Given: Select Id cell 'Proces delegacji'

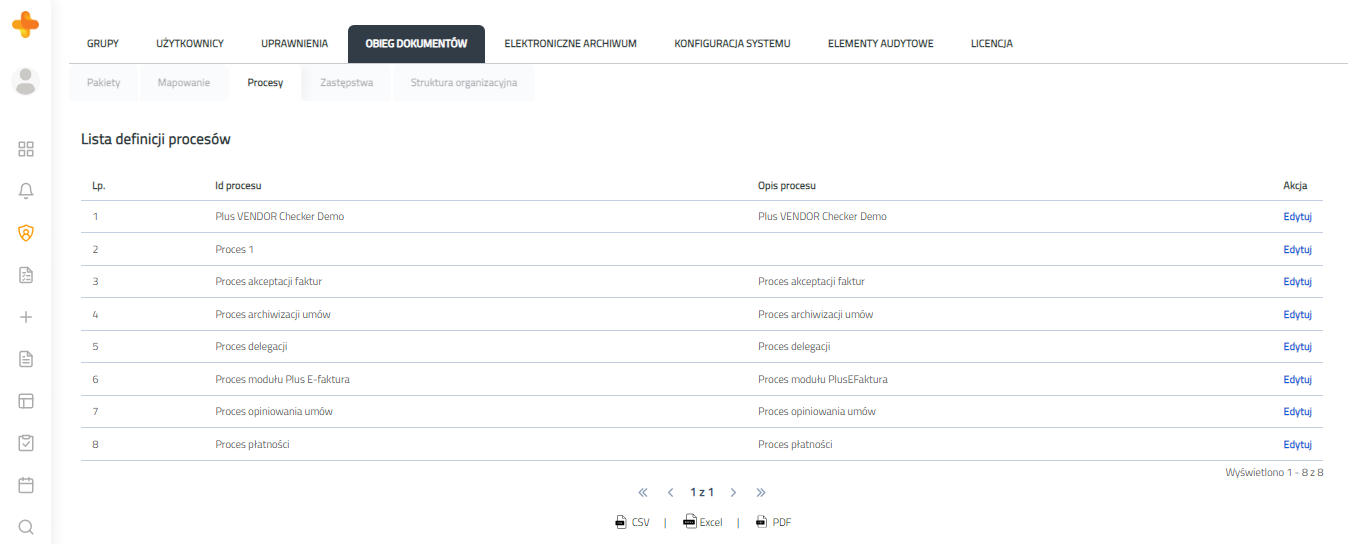Looking at the screenshot, I should pos(251,347).
